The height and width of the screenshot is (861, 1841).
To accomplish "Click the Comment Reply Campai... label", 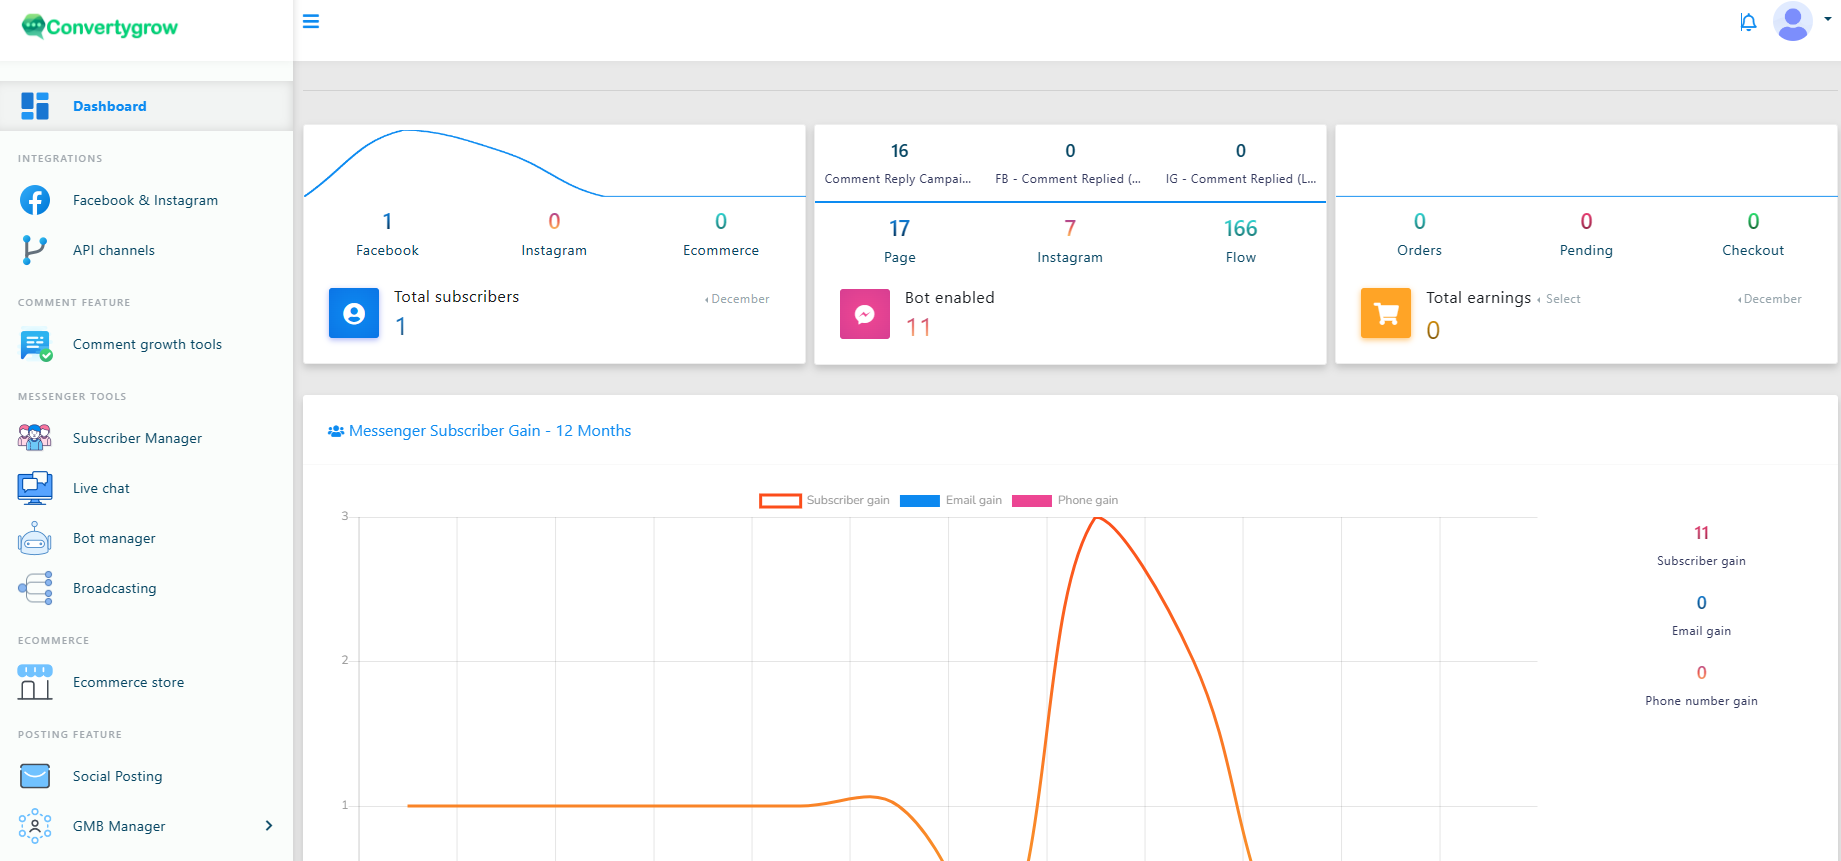I will (898, 179).
